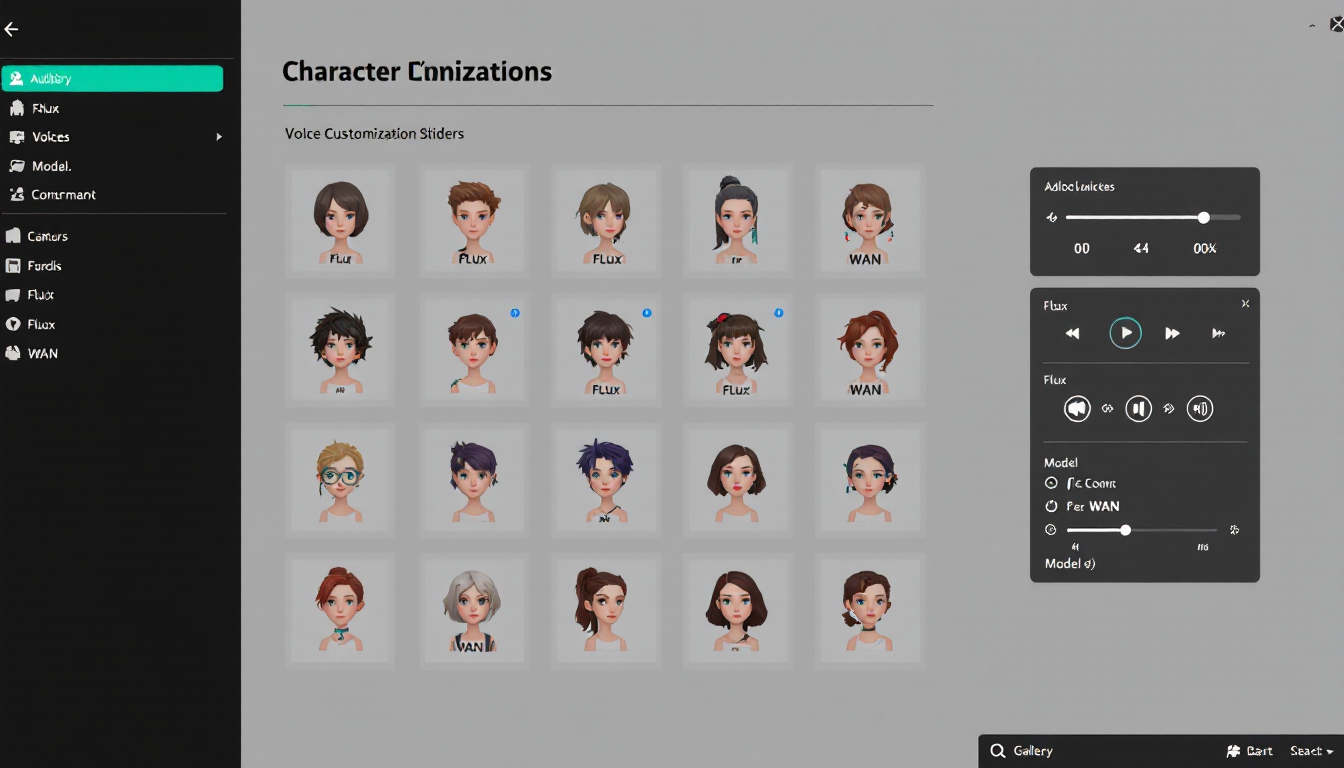Click the Camers icon in sidebar
1344x768 pixels.
click(13, 236)
